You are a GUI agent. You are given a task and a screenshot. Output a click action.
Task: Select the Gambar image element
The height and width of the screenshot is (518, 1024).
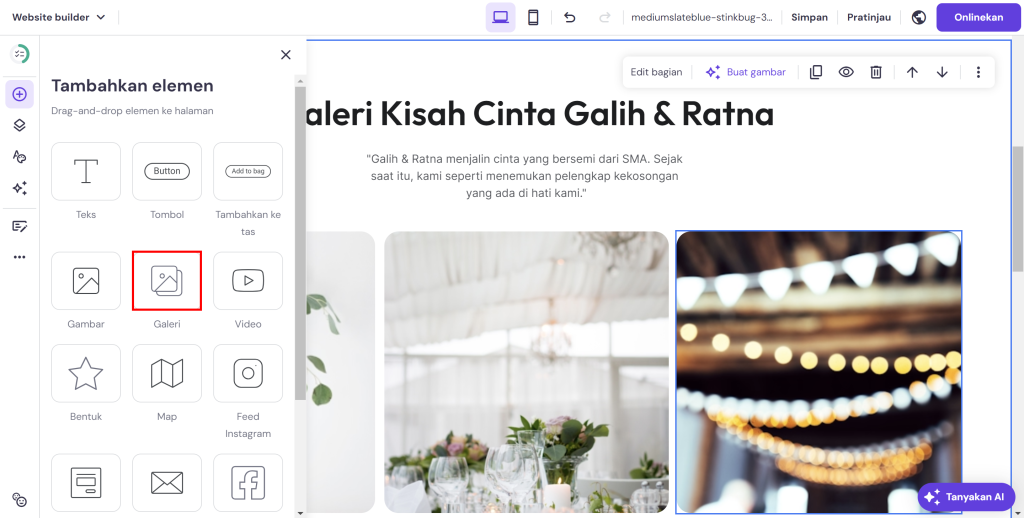click(x=86, y=281)
